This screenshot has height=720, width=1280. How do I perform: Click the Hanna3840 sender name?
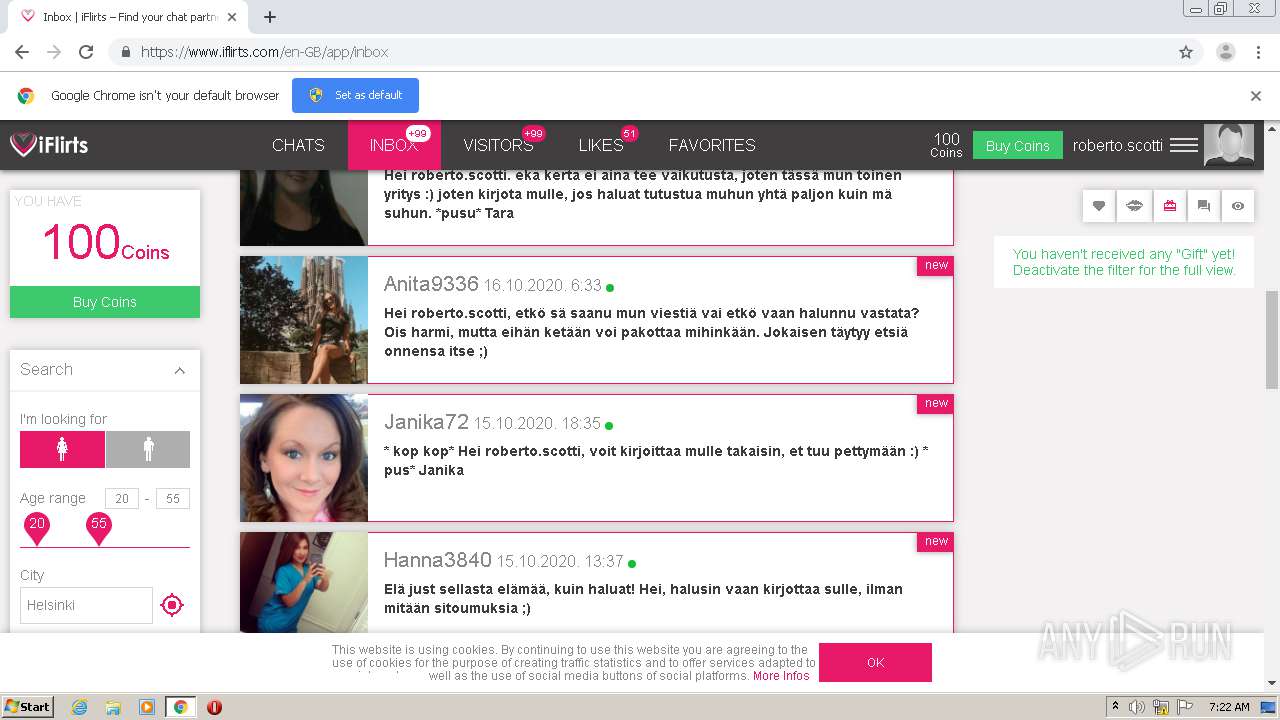[x=438, y=560]
